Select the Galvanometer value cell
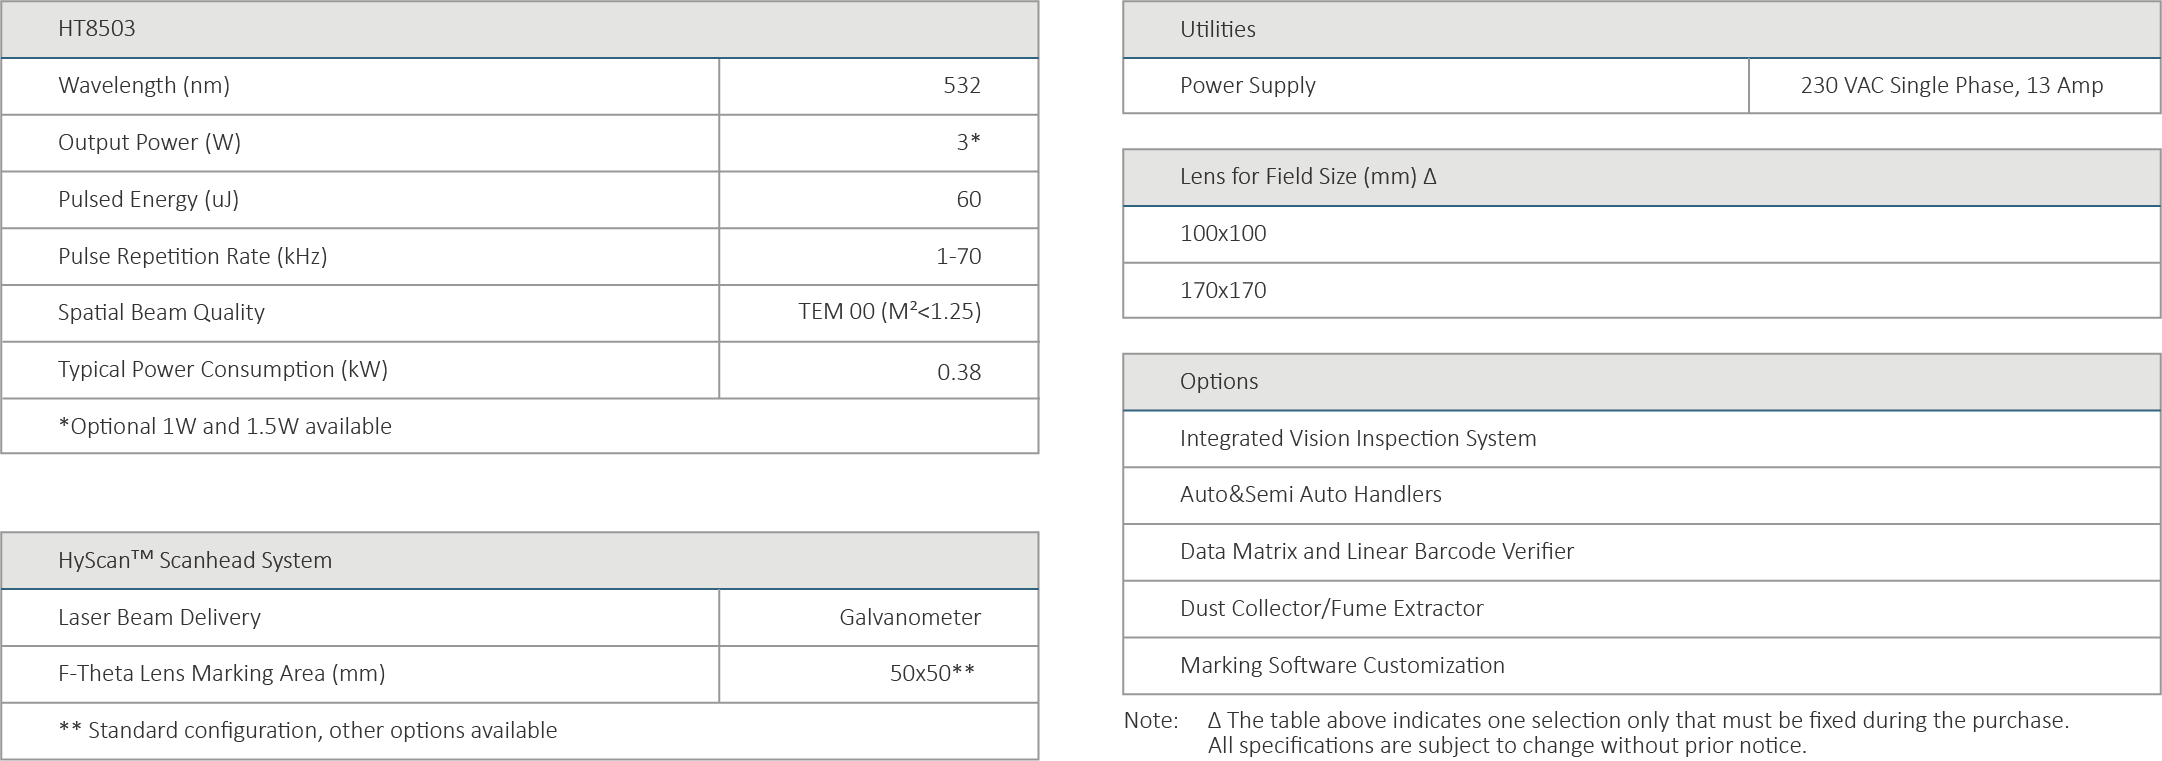 pos(909,618)
